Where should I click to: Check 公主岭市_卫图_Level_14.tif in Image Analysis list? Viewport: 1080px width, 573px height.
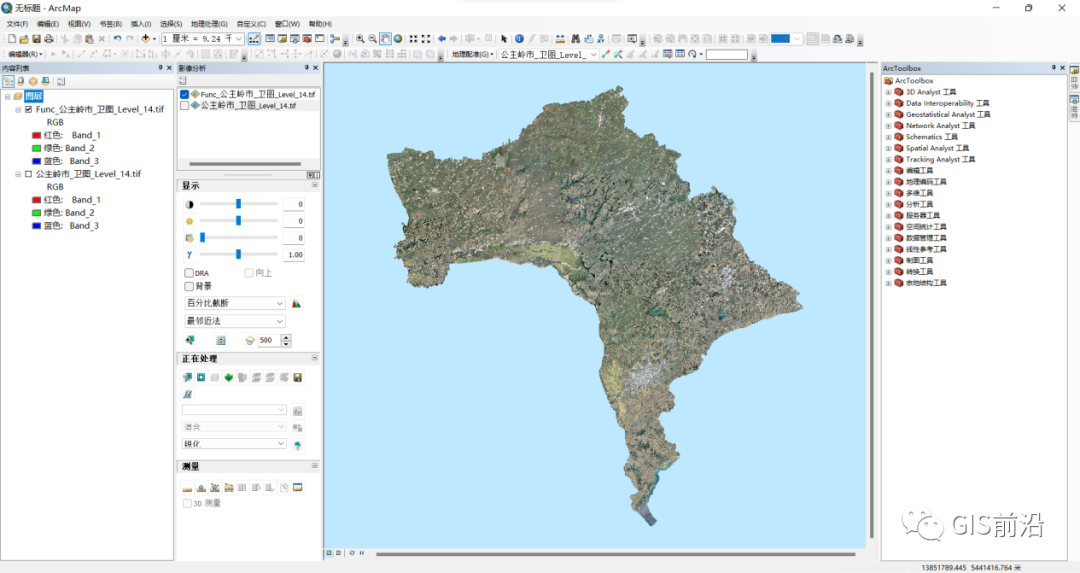click(x=185, y=106)
